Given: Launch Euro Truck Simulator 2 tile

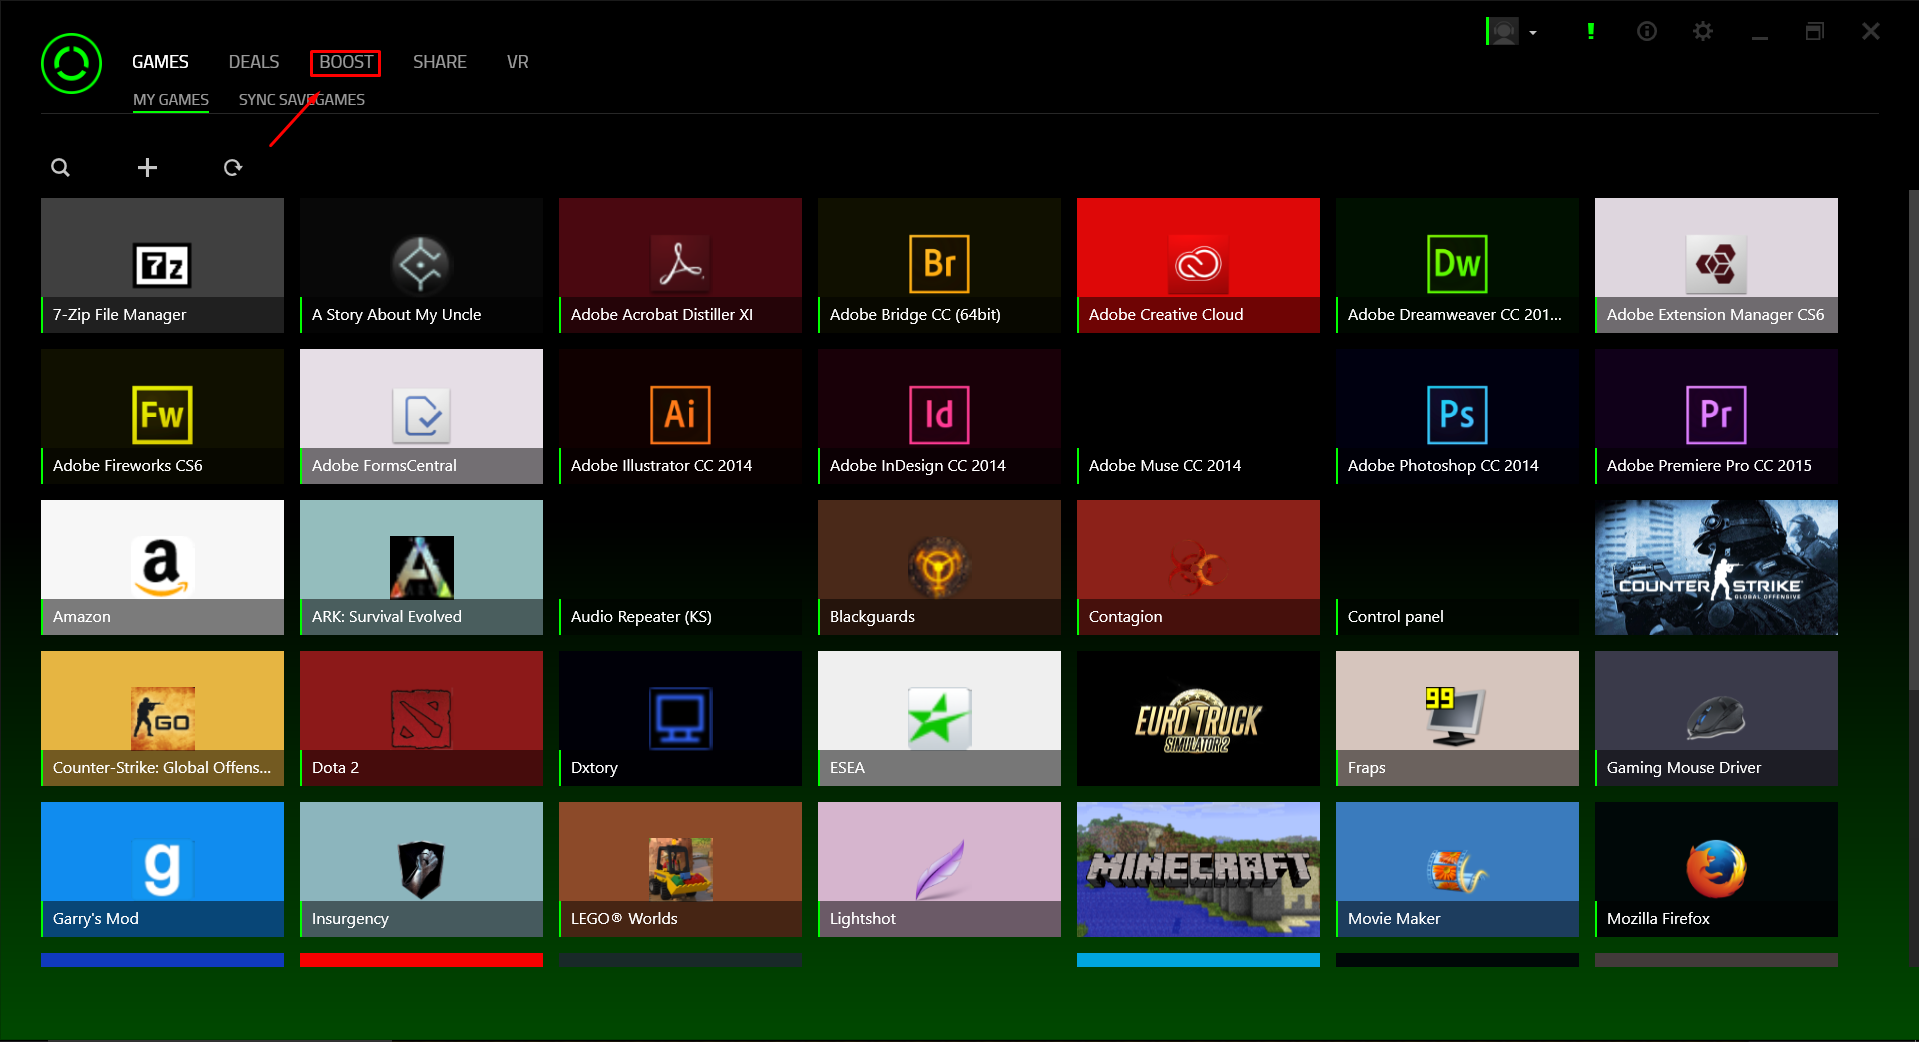Looking at the screenshot, I should [1198, 718].
